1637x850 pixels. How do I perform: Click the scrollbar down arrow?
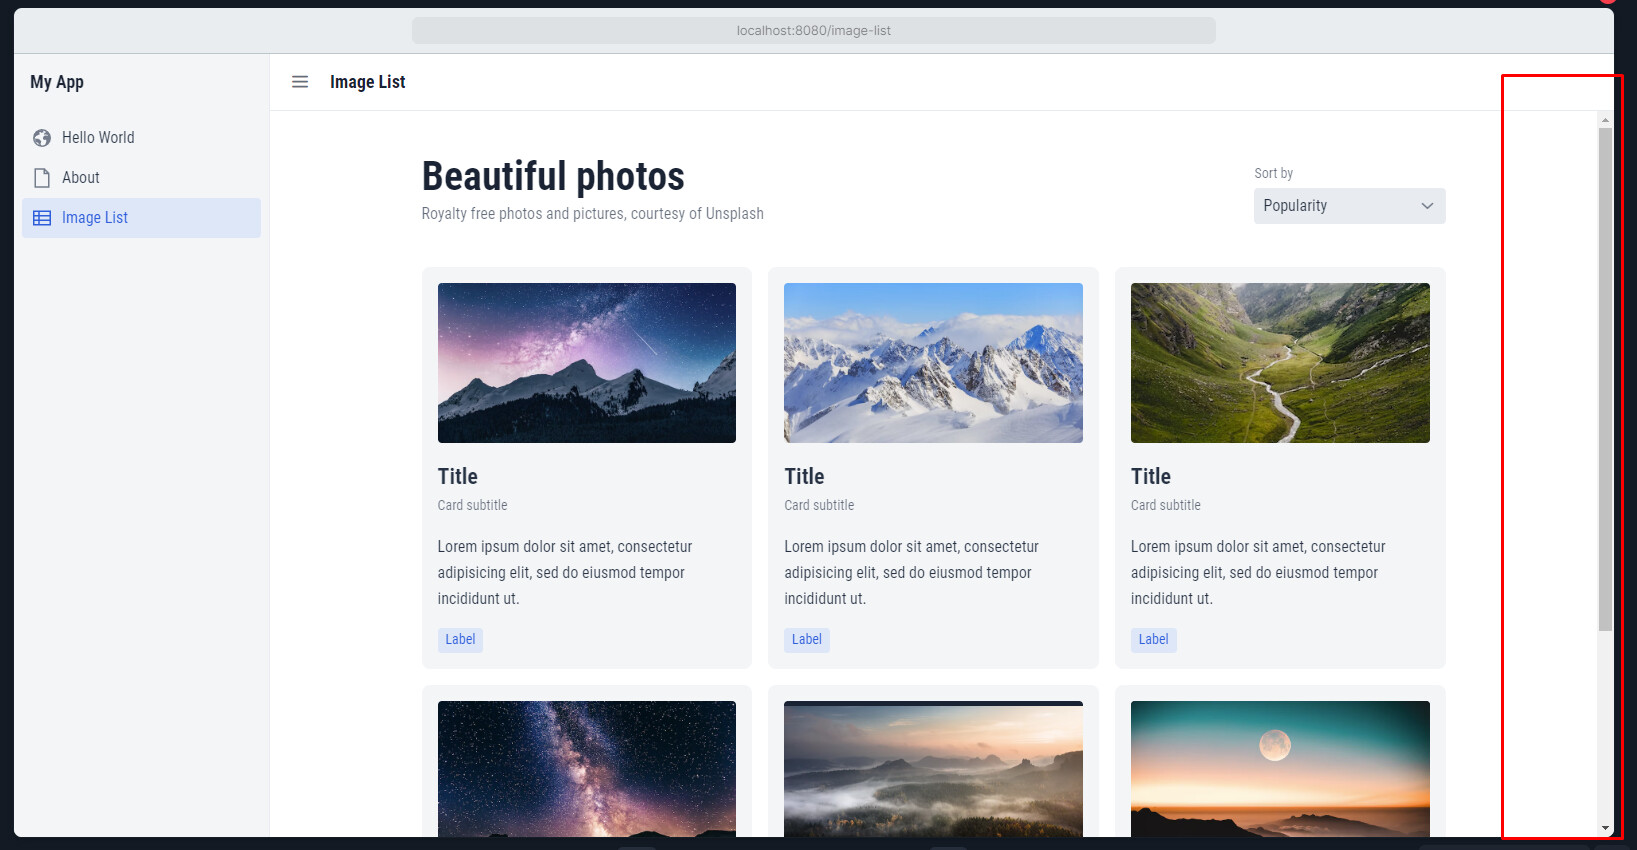[1605, 828]
